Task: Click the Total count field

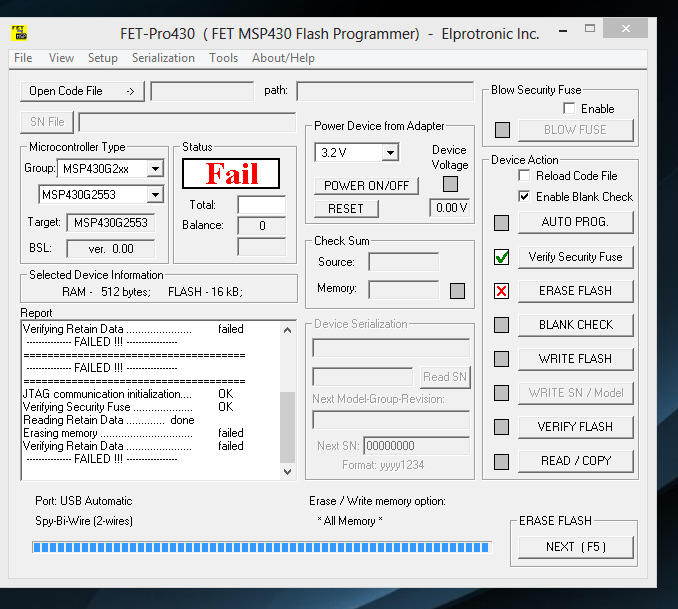Action: 262,205
